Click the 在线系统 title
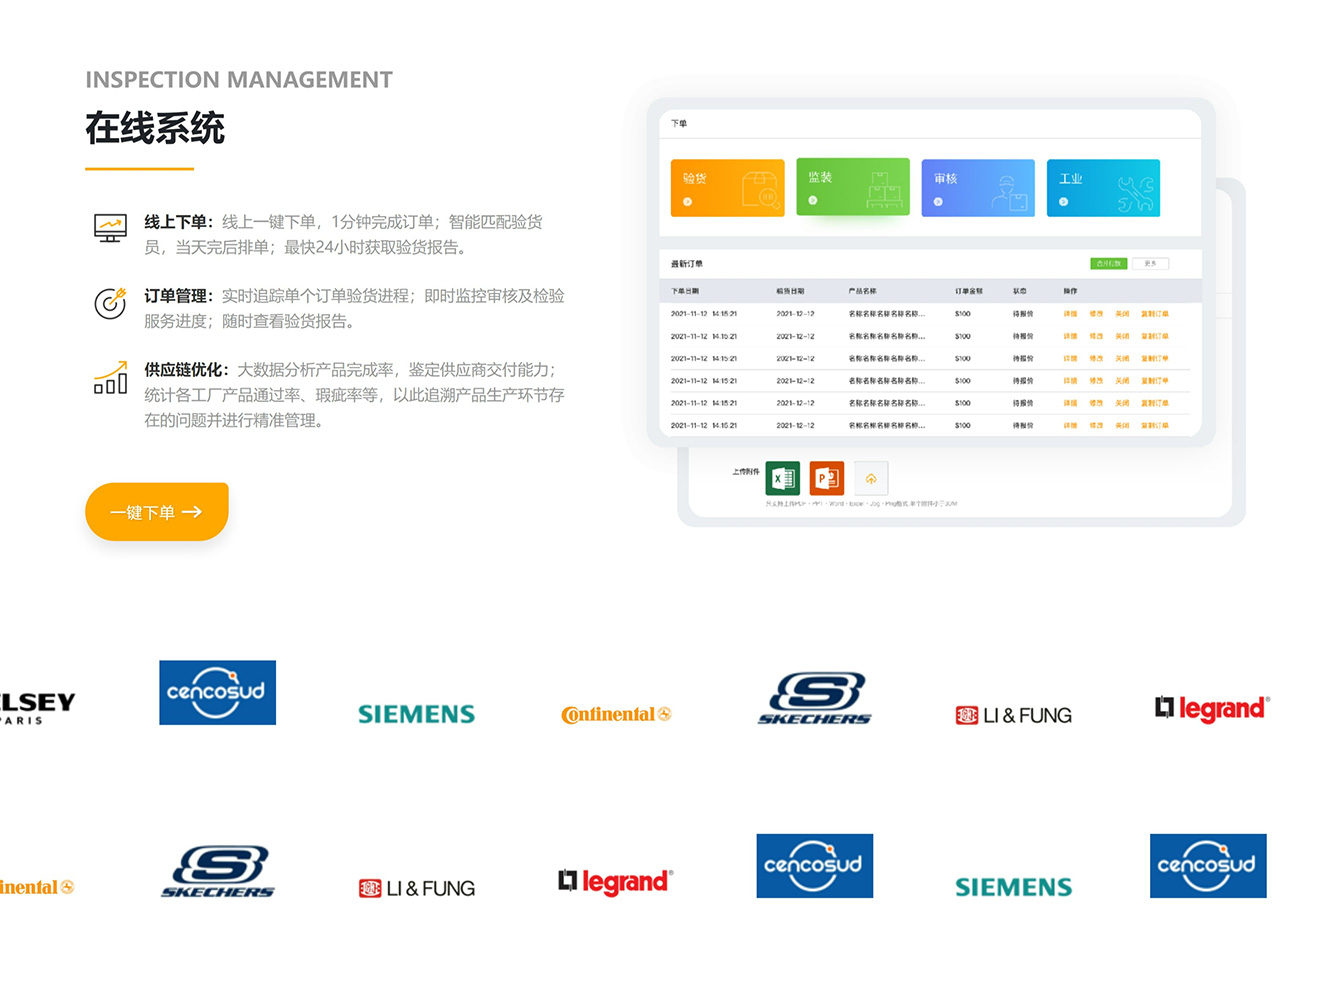 point(155,128)
